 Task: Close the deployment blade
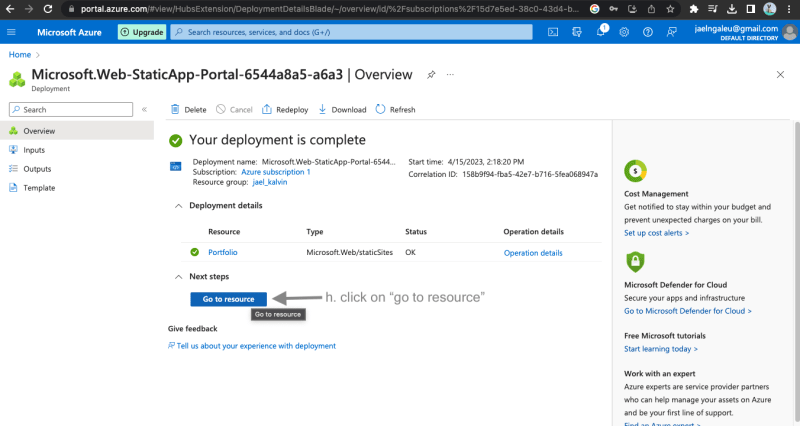[x=780, y=74]
